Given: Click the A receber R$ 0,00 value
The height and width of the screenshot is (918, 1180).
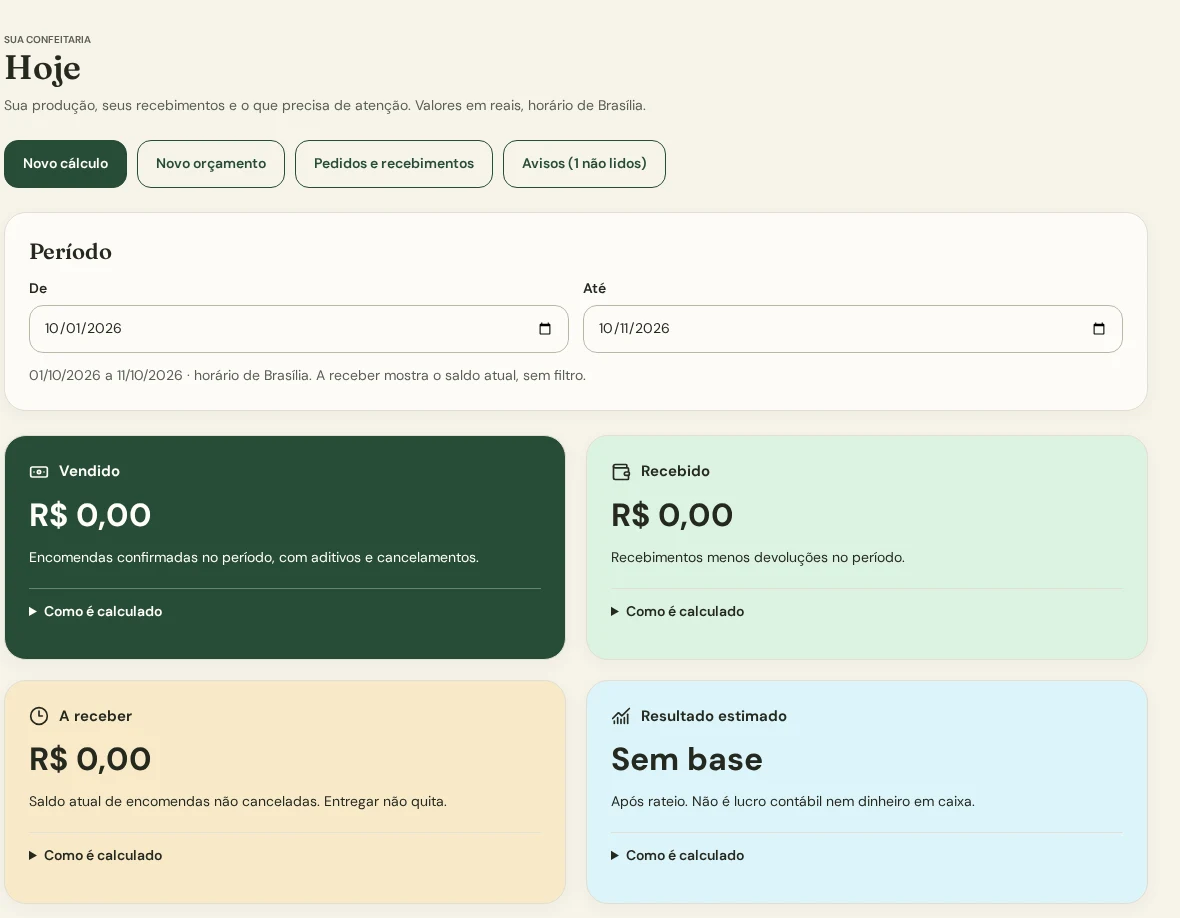Looking at the screenshot, I should click(90, 759).
